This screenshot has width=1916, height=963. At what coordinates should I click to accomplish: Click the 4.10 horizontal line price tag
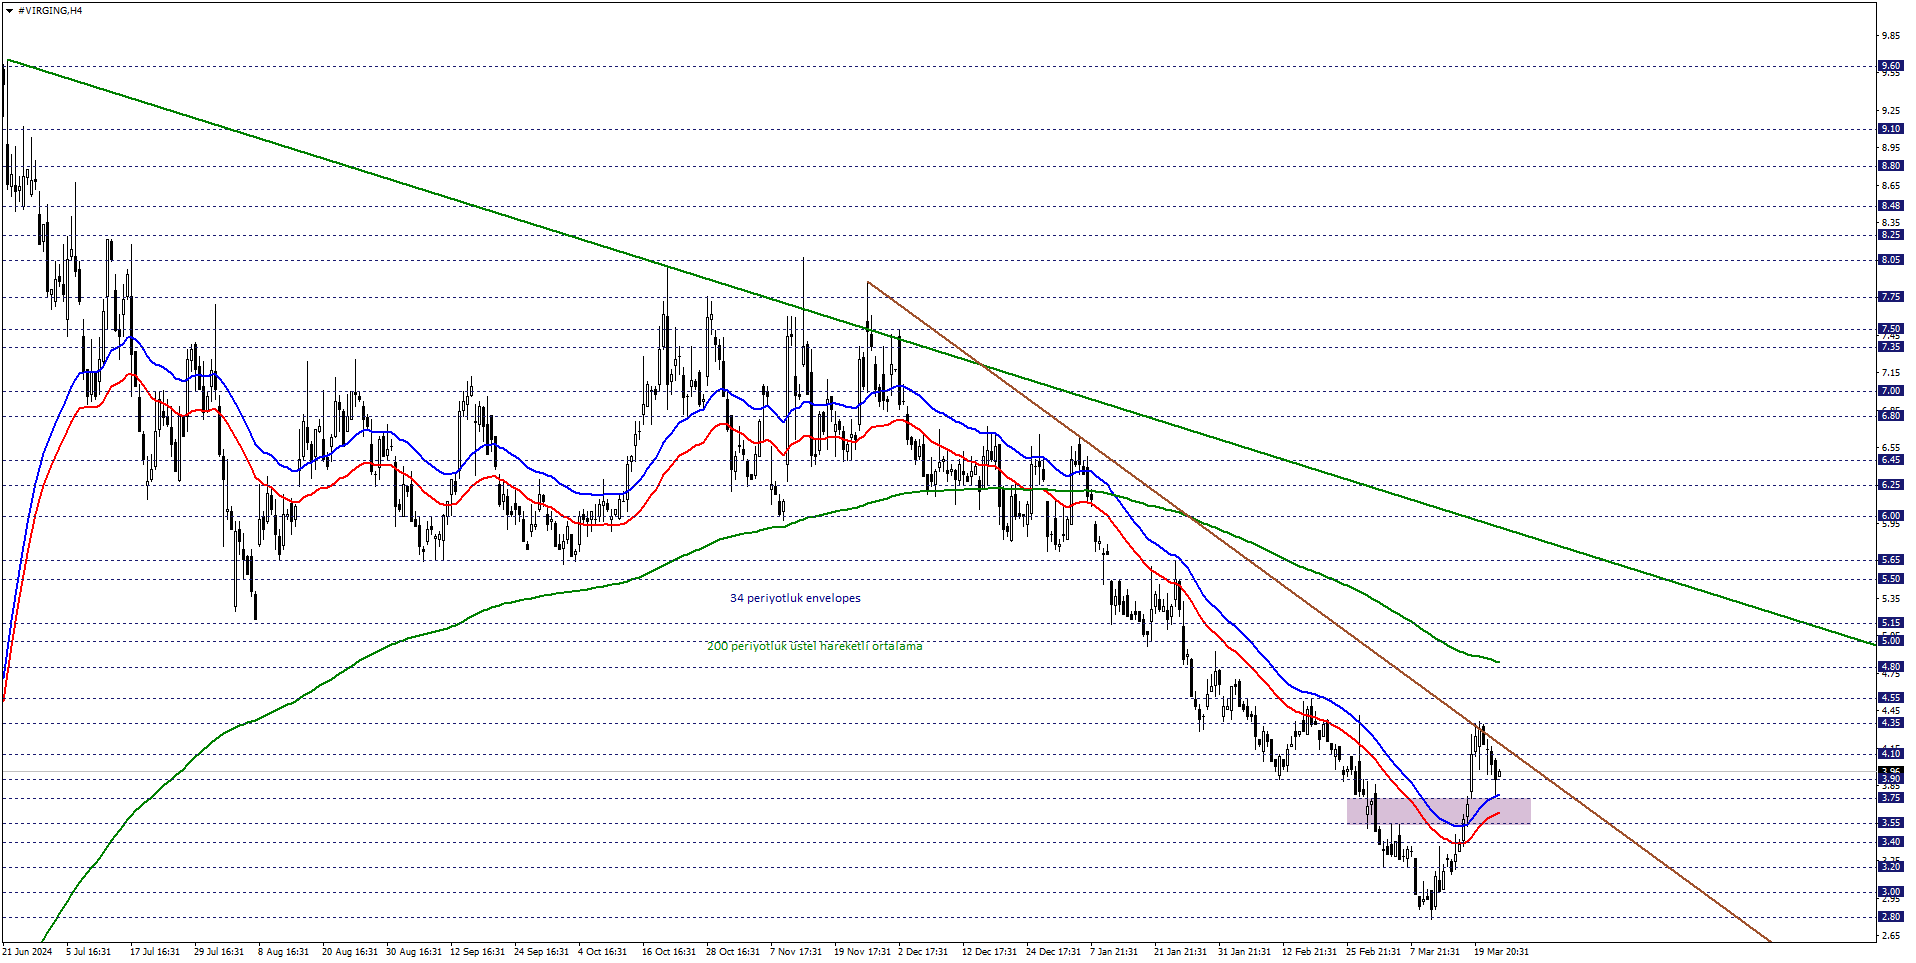click(x=1891, y=754)
